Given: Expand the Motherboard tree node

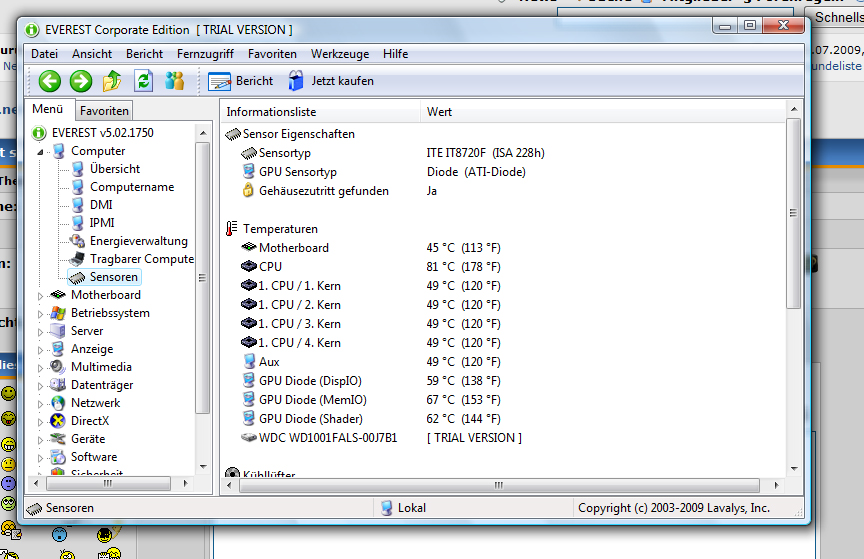Looking at the screenshot, I should 41,295.
